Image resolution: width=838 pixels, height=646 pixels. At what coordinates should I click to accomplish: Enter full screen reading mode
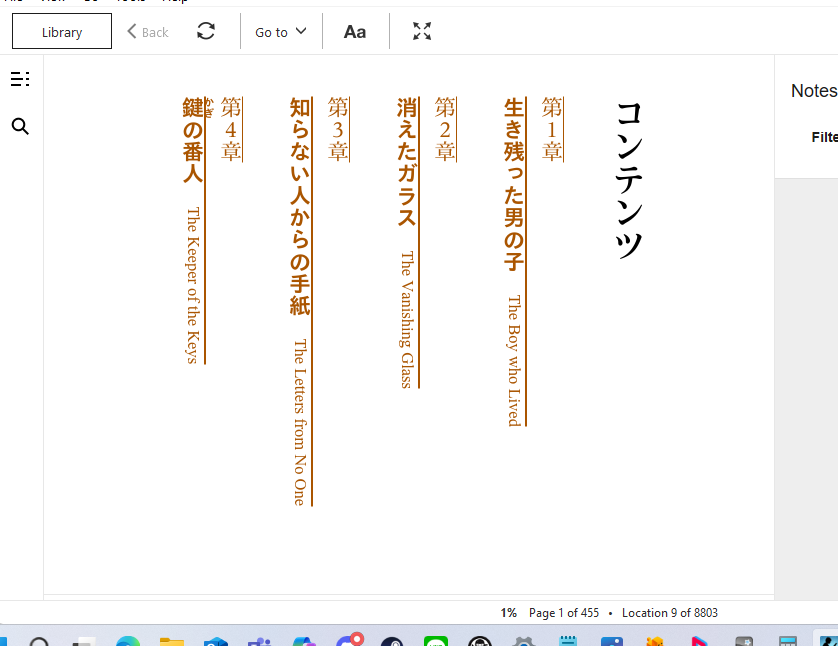[422, 31]
